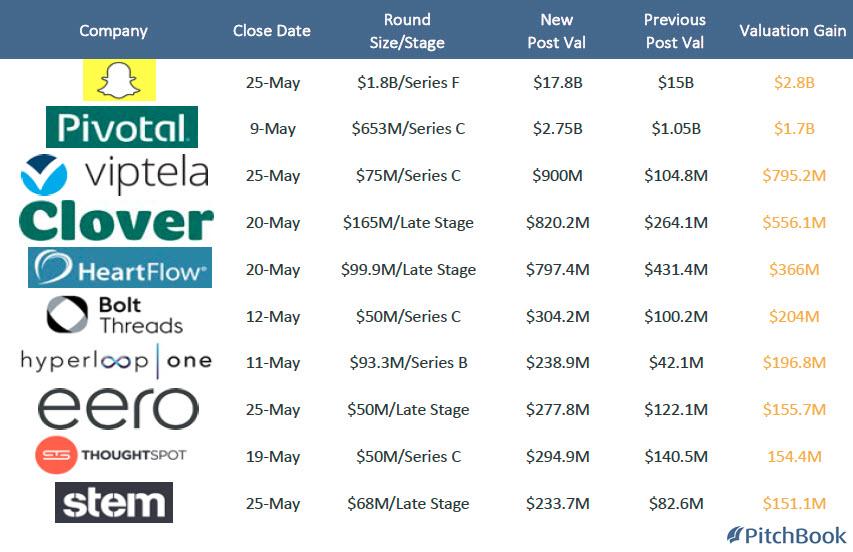Select the Close Date column header

(271, 31)
